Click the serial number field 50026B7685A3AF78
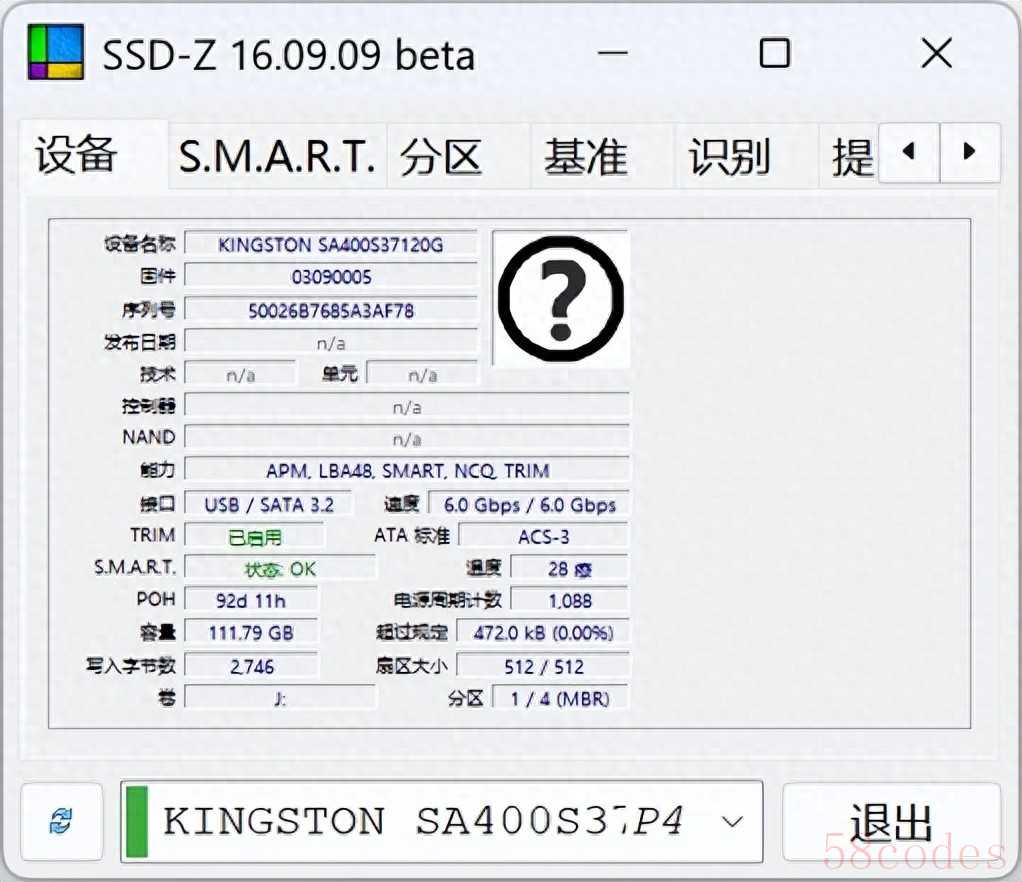The width and height of the screenshot is (1022, 882). [331, 310]
